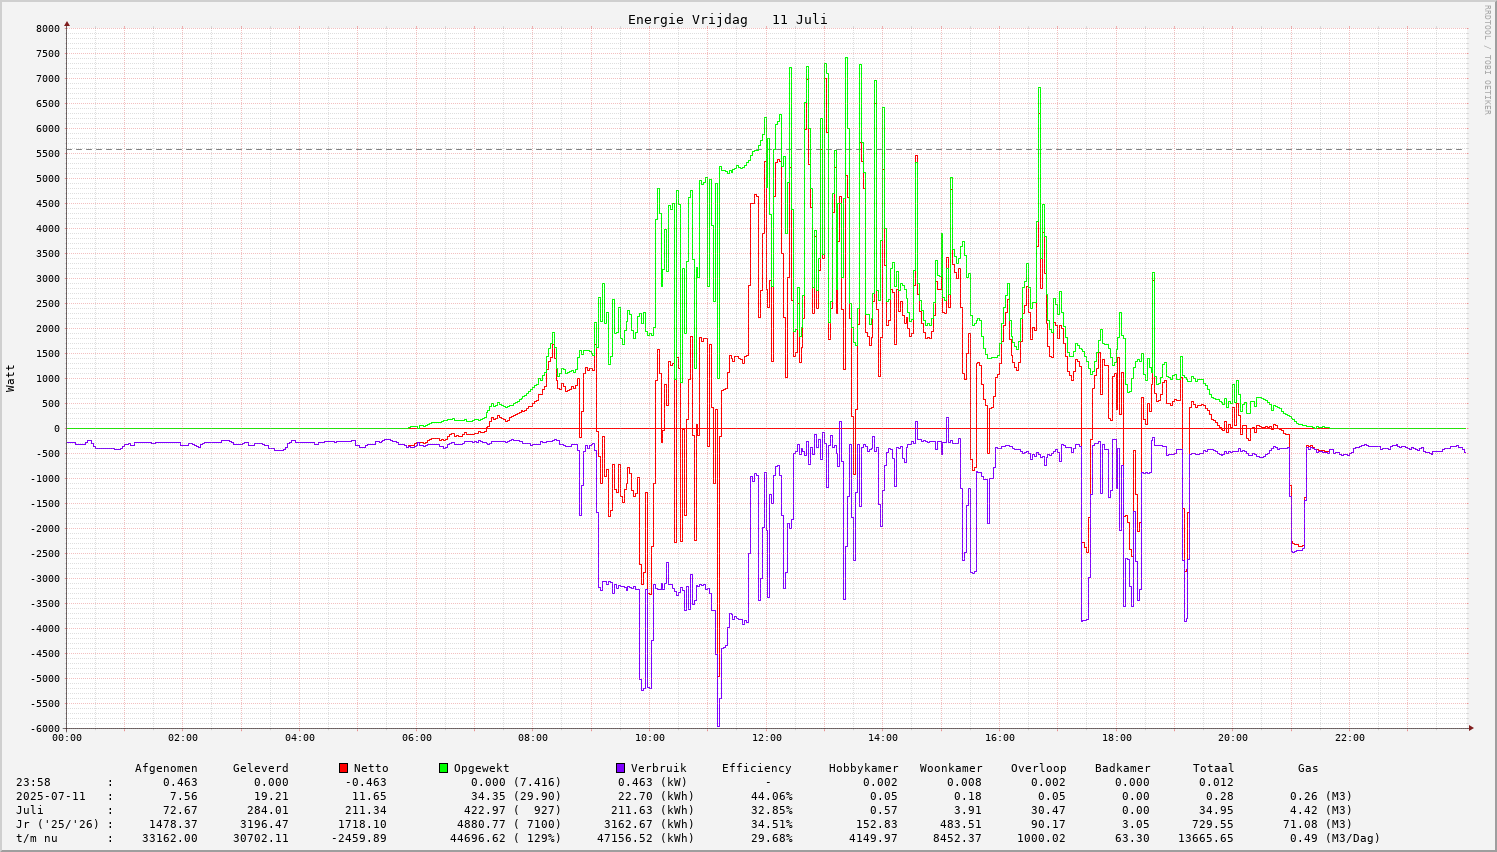Click the RRDTOOL / TOBI OETIKER watermark
The image size is (1497, 852).
click(x=1487, y=59)
